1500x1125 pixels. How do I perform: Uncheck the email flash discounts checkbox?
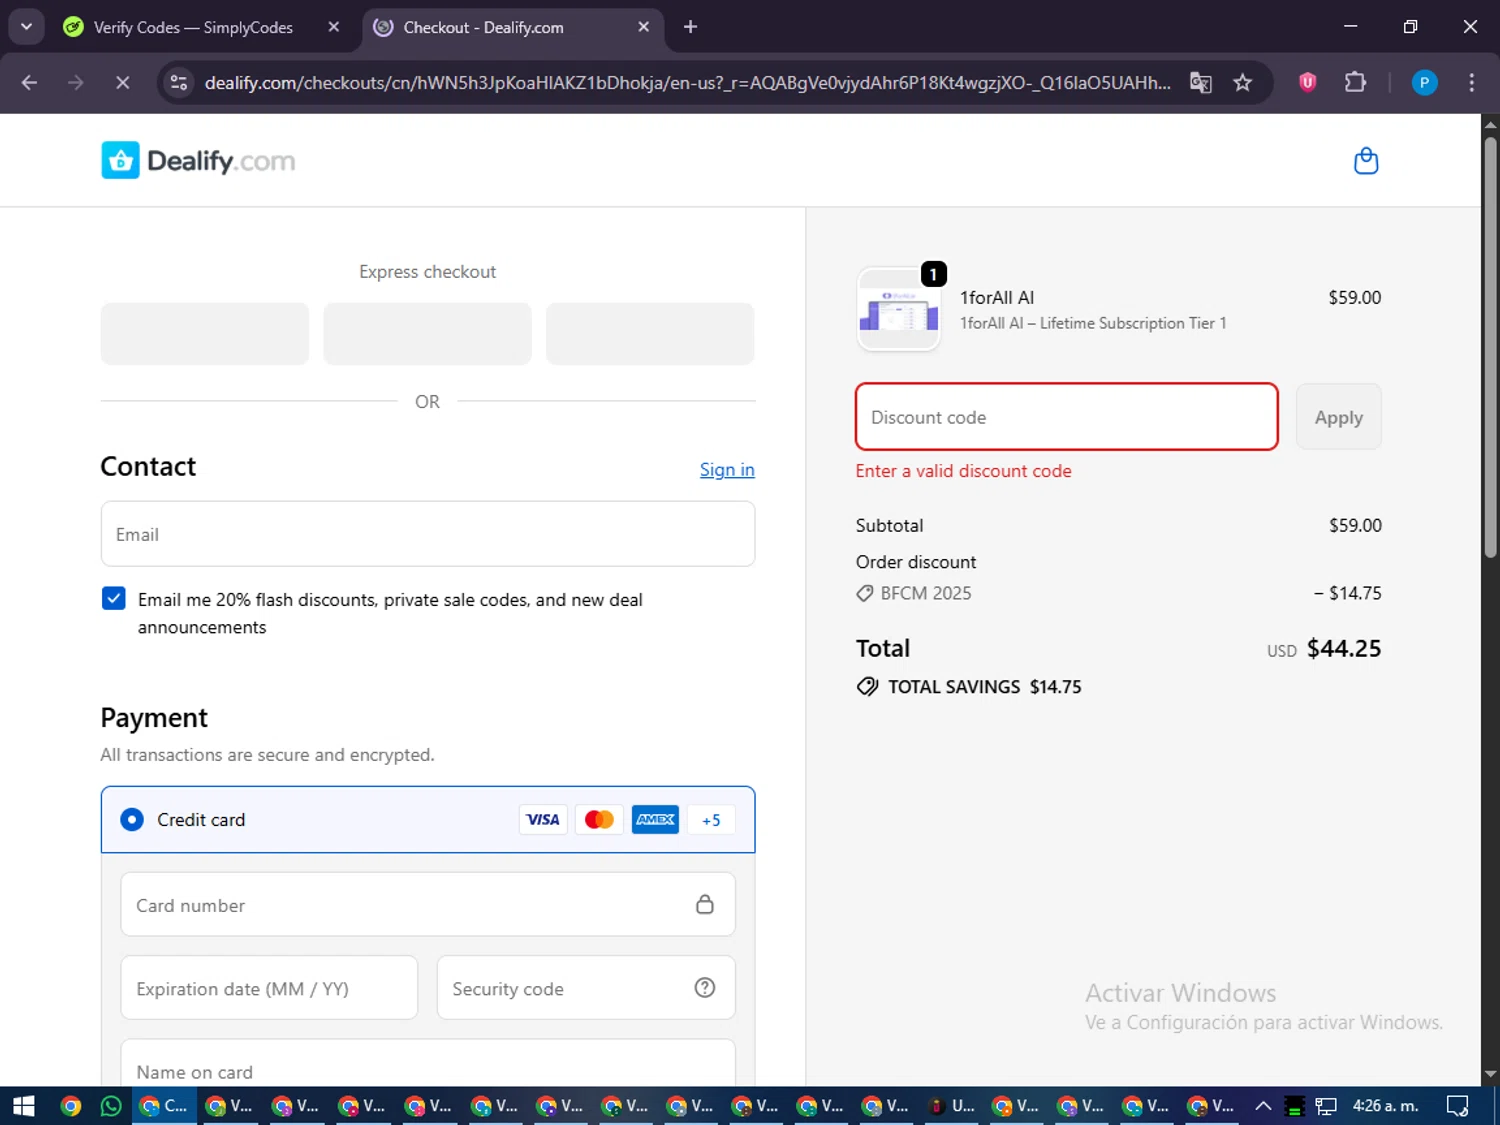[114, 599]
